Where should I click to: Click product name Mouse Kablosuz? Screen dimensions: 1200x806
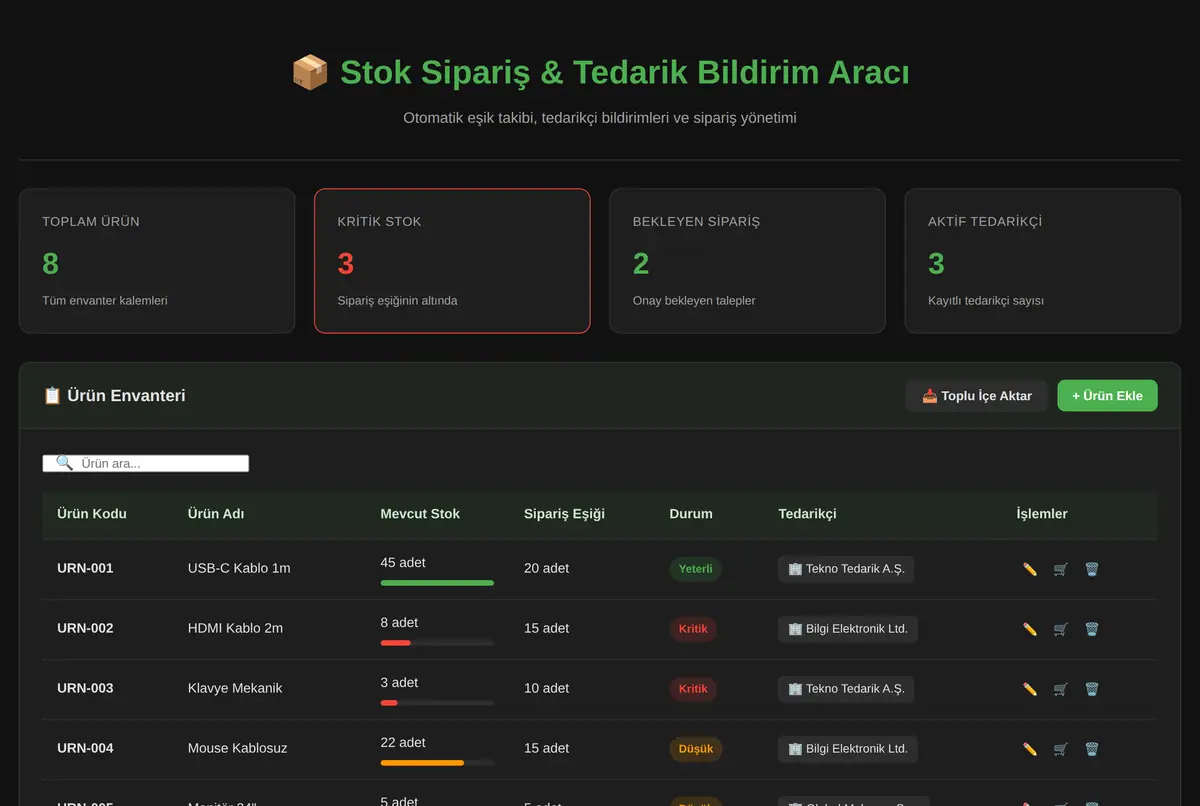(x=237, y=748)
